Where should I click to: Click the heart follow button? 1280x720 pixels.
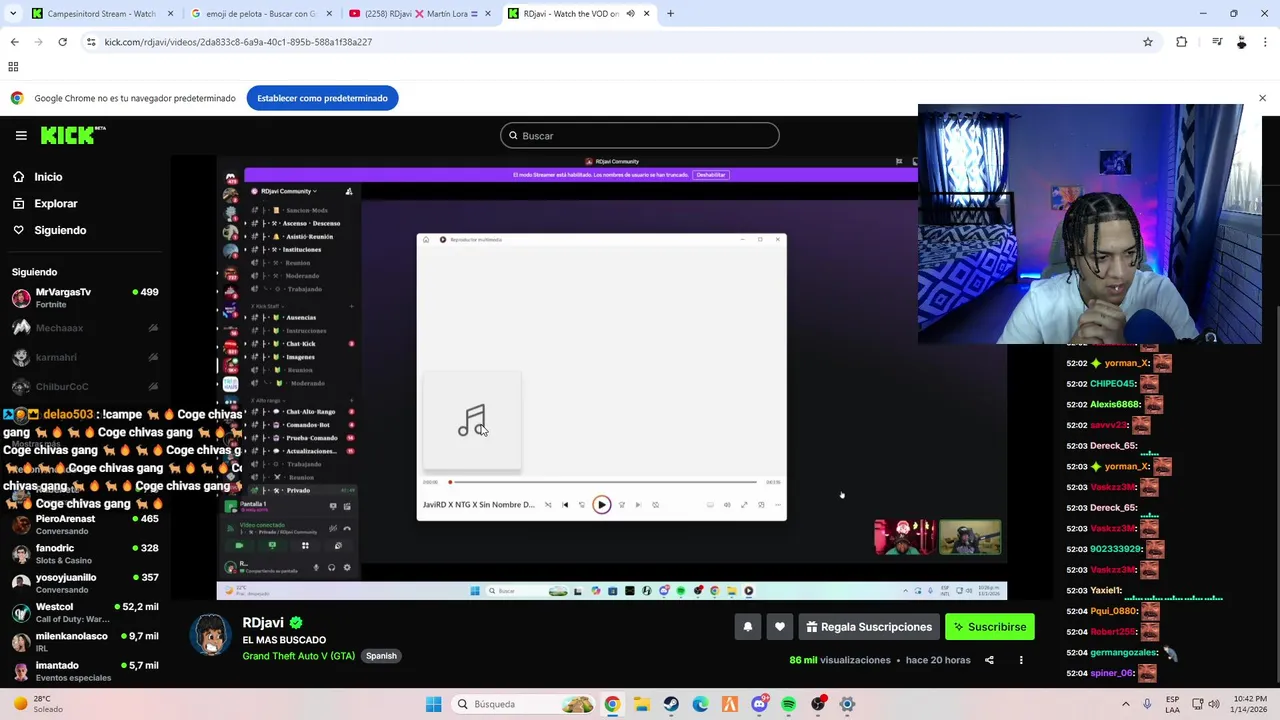(780, 627)
